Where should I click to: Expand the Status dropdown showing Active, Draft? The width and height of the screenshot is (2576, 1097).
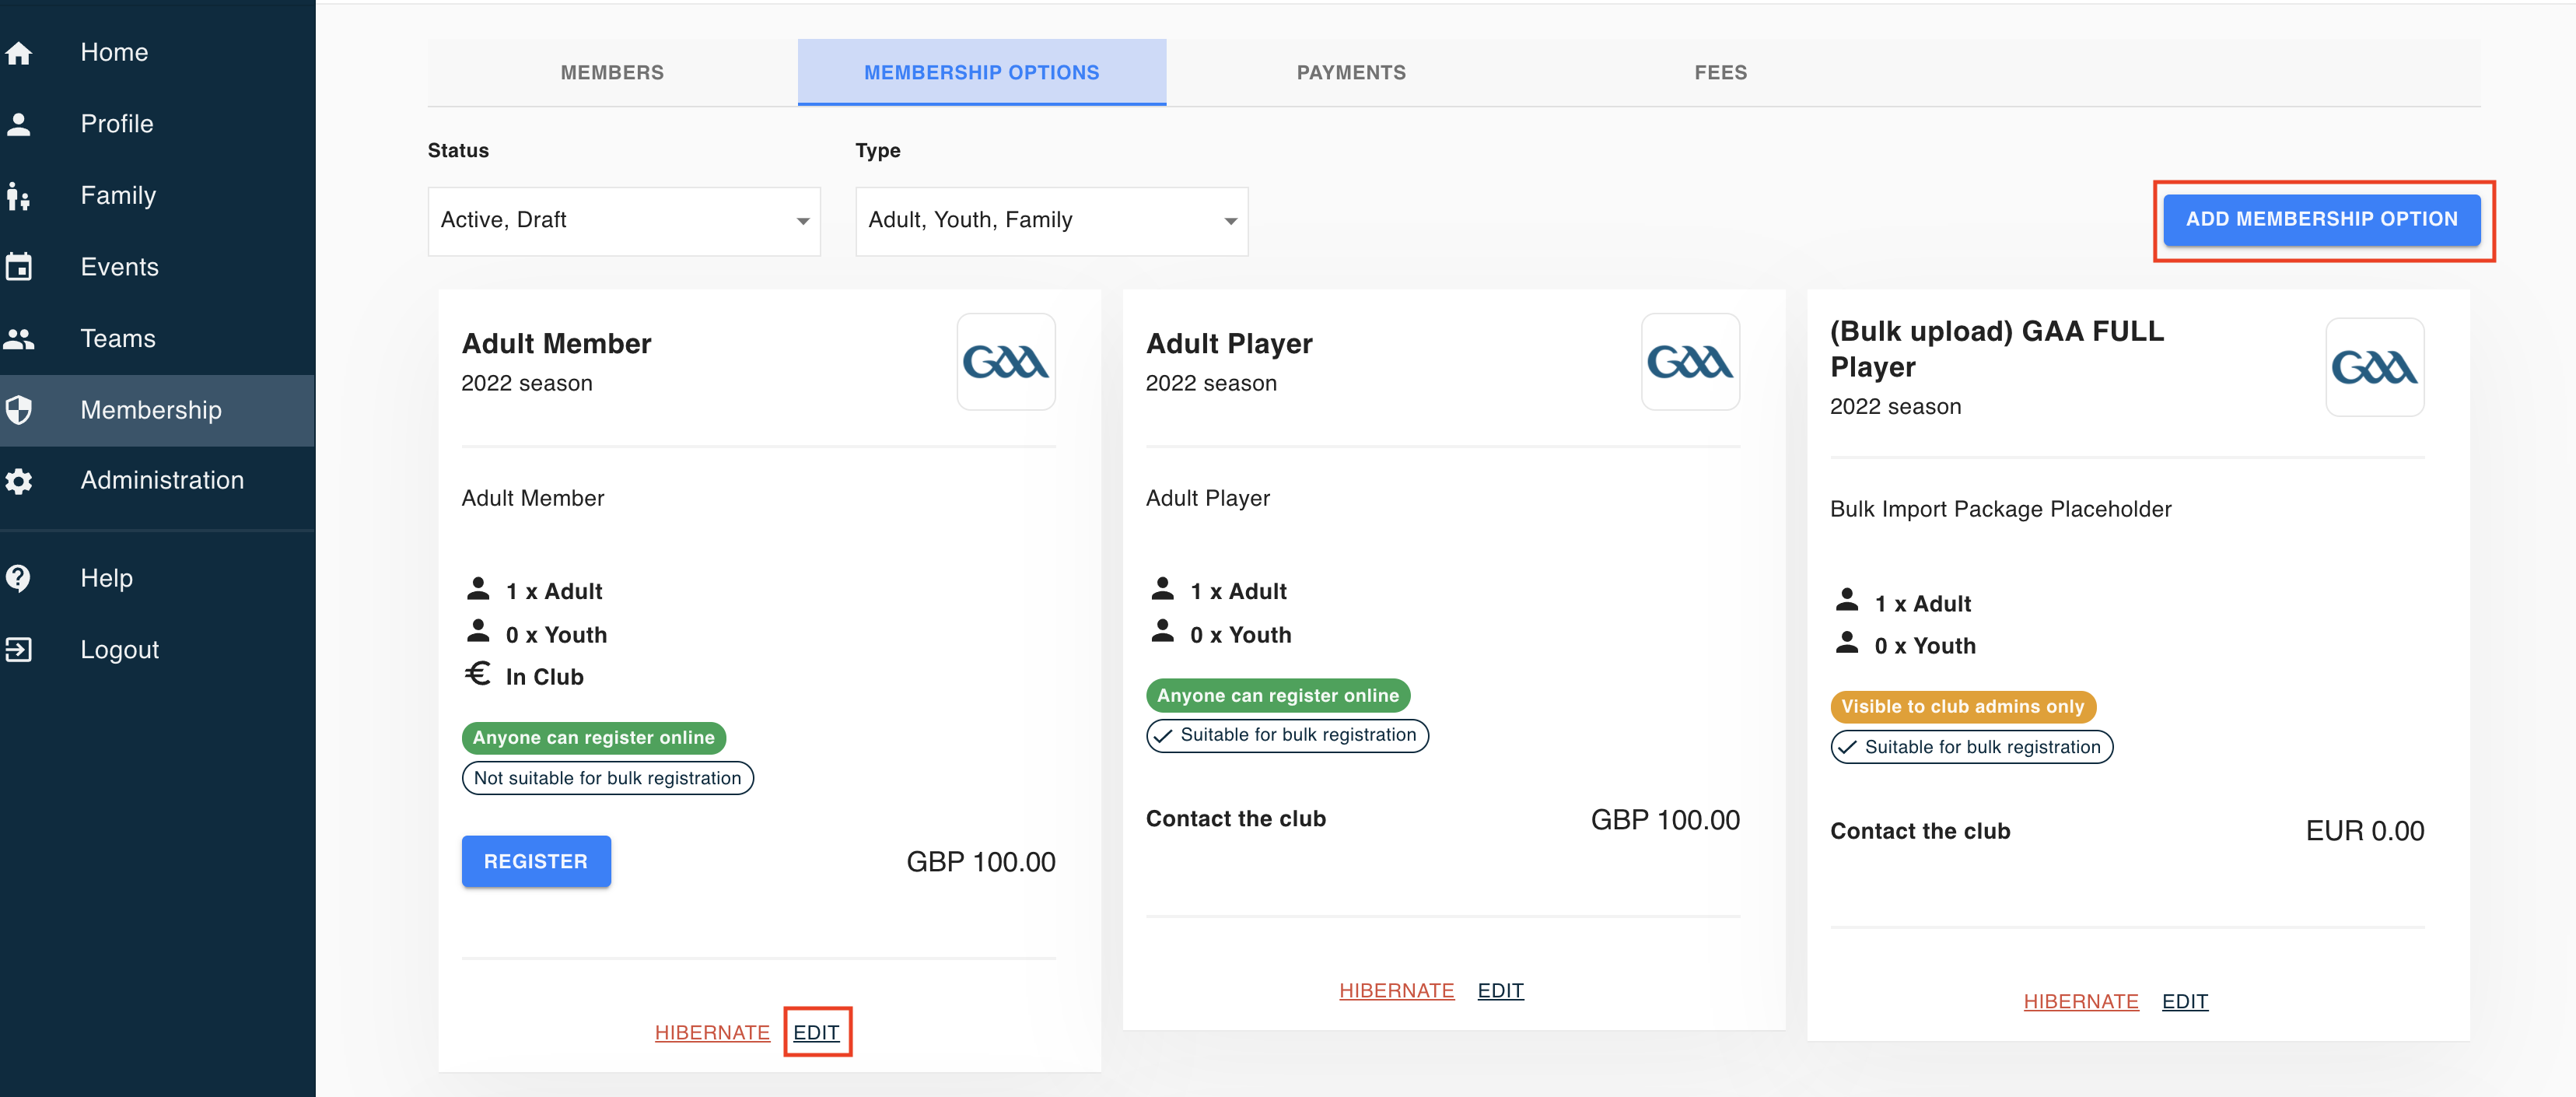click(624, 221)
